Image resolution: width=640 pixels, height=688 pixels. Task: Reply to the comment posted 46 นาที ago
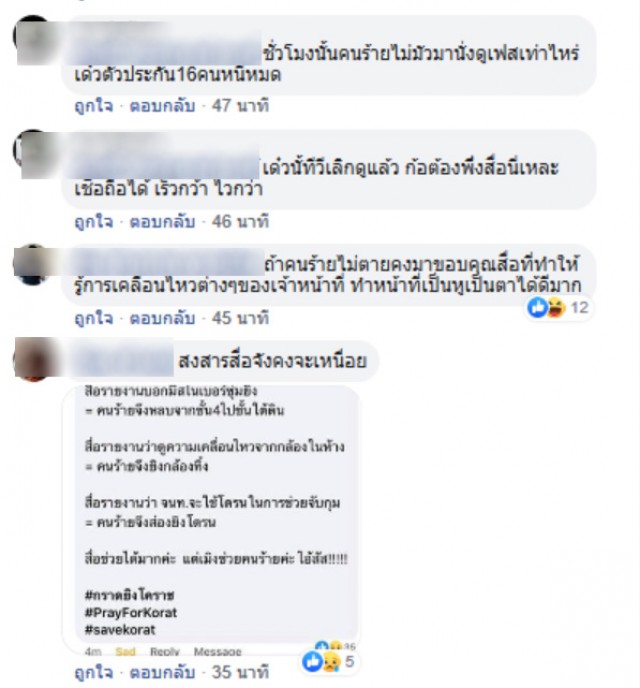(x=162, y=222)
